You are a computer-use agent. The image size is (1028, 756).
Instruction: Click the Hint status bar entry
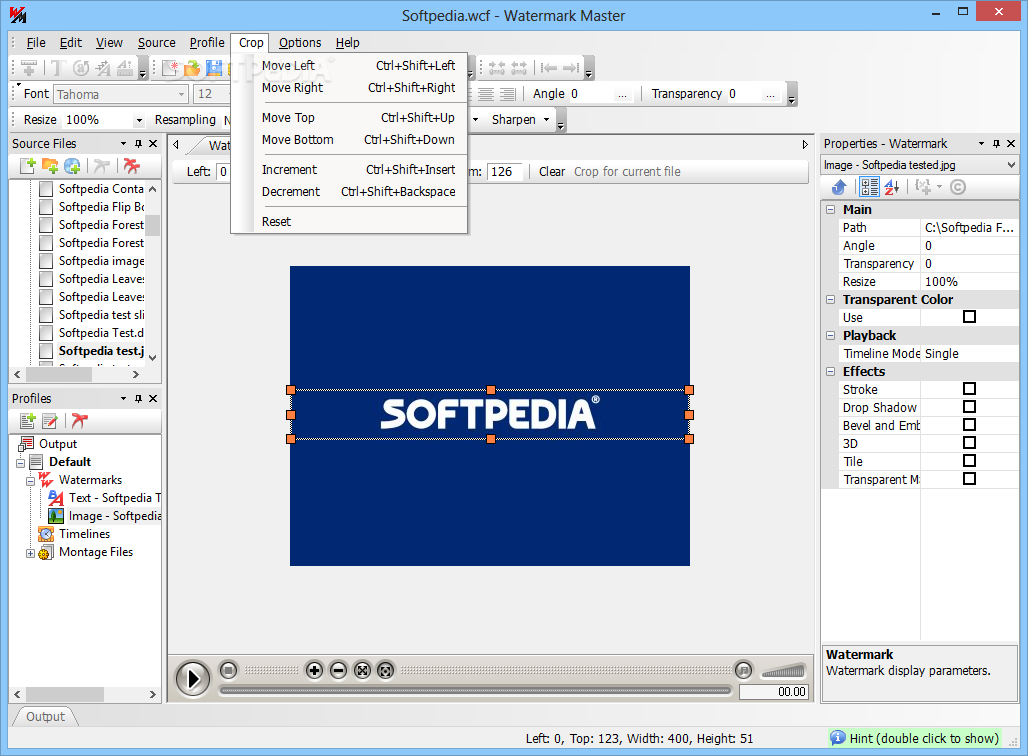coord(916,738)
